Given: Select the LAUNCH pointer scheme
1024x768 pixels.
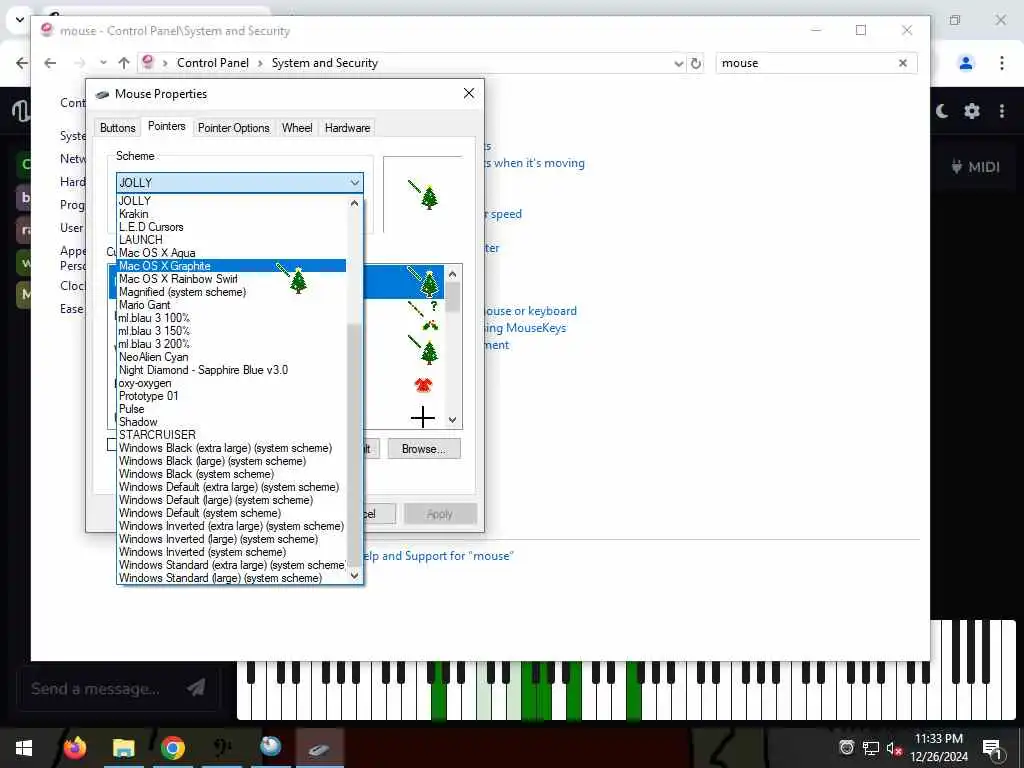Looking at the screenshot, I should (x=232, y=240).
